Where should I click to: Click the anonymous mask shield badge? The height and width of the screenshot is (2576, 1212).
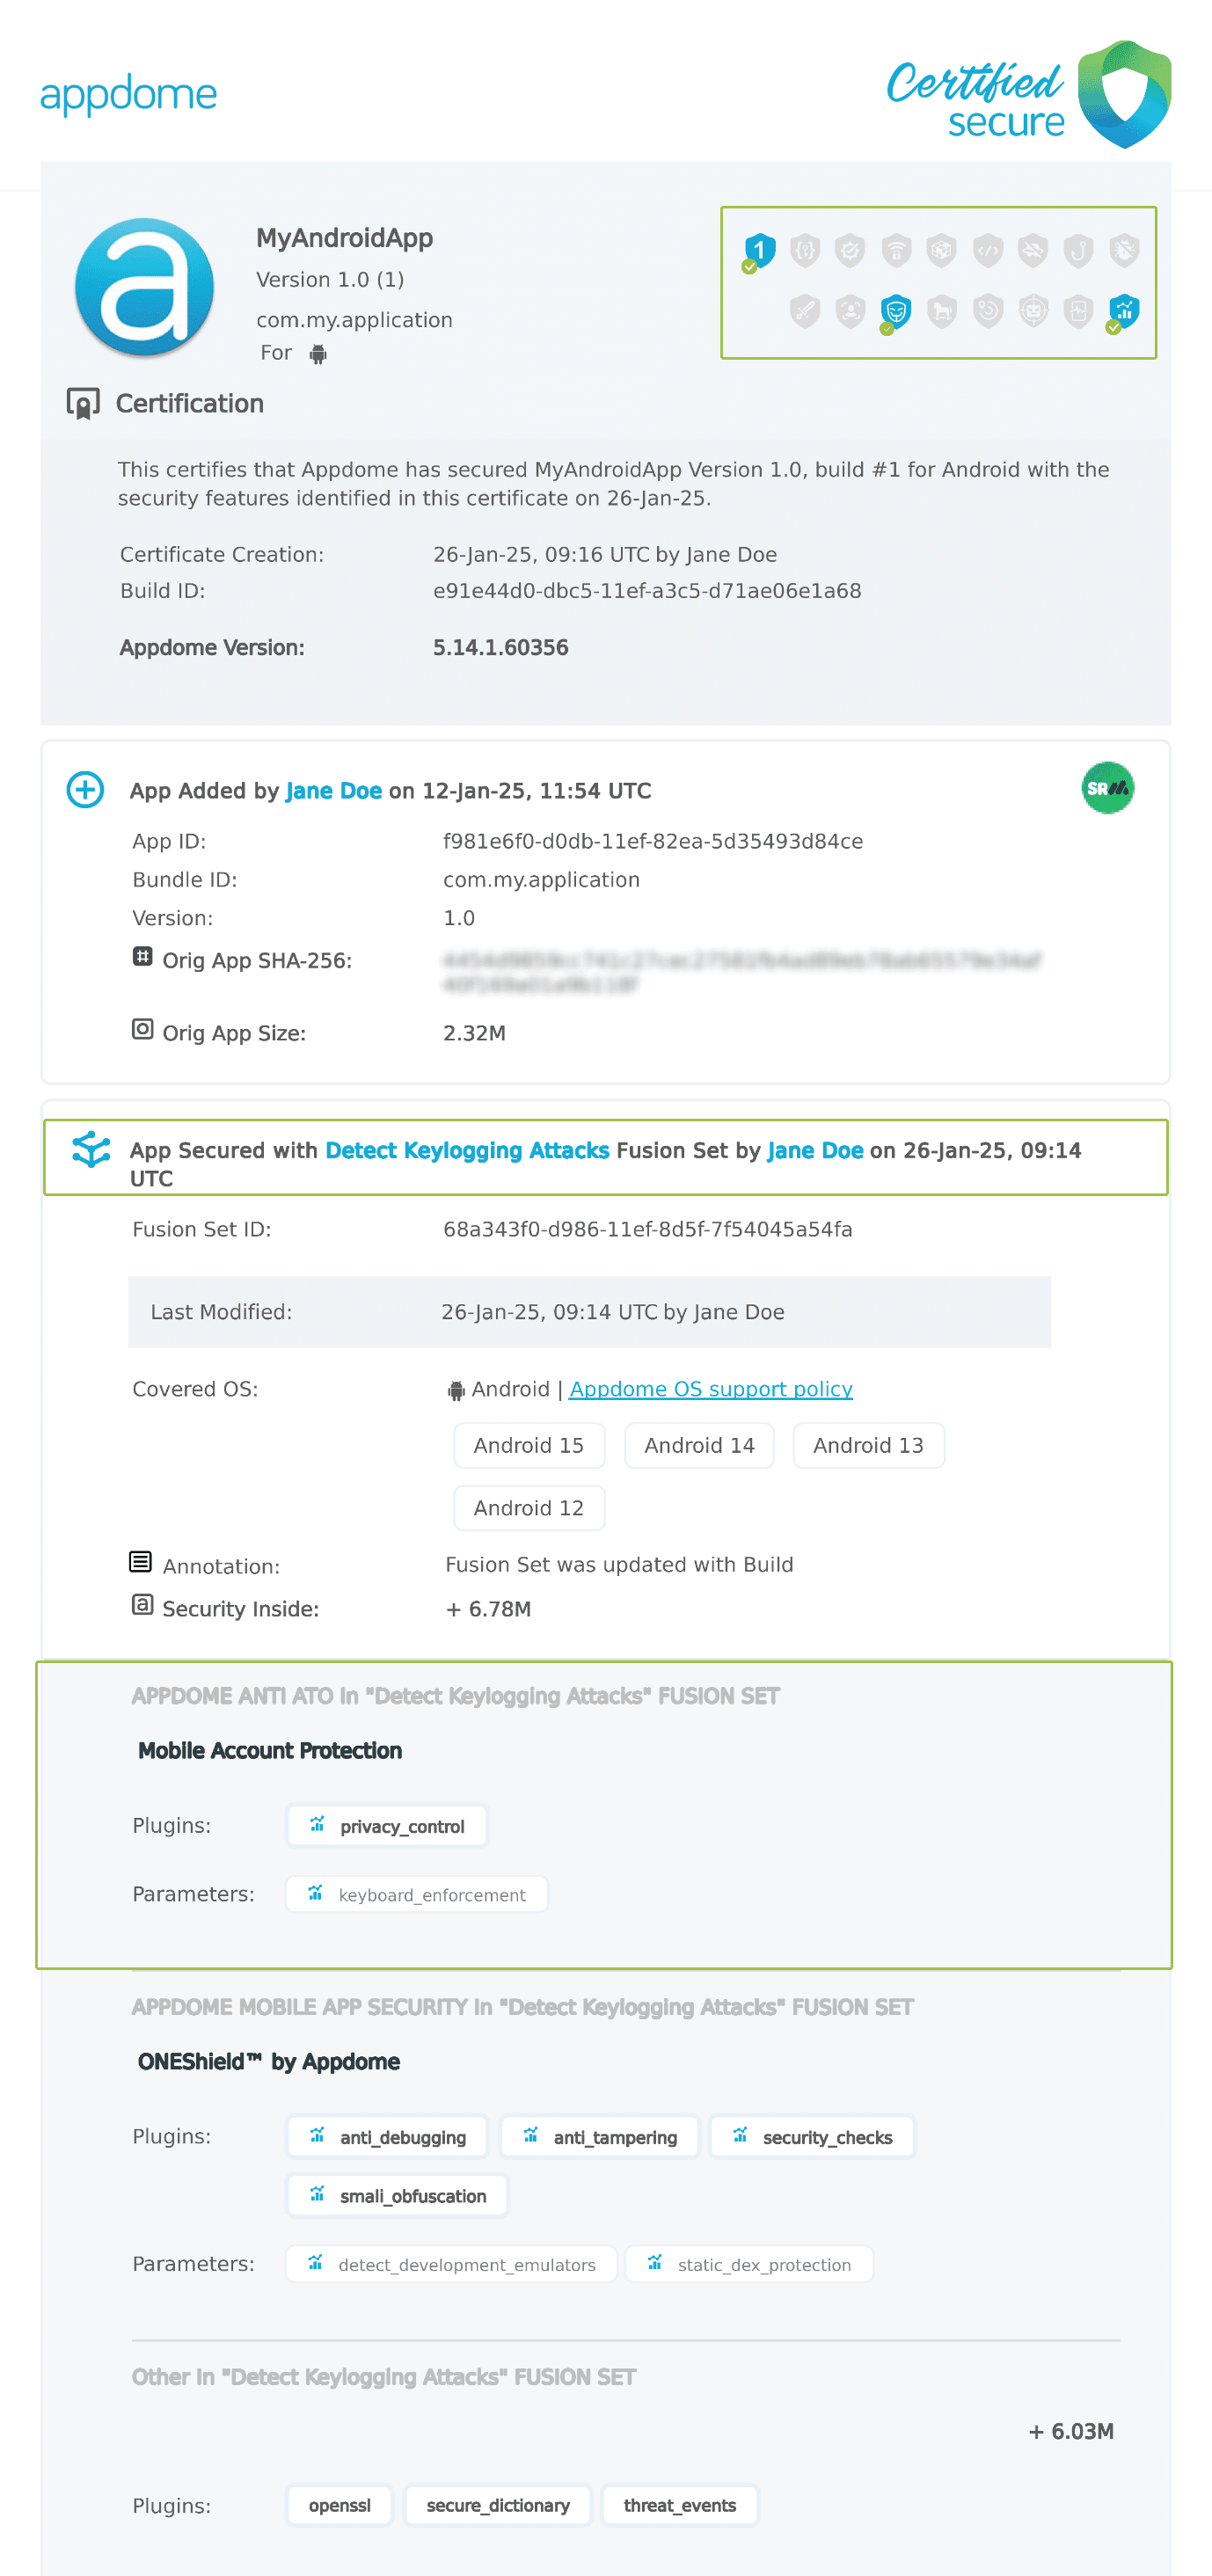[x=895, y=312]
